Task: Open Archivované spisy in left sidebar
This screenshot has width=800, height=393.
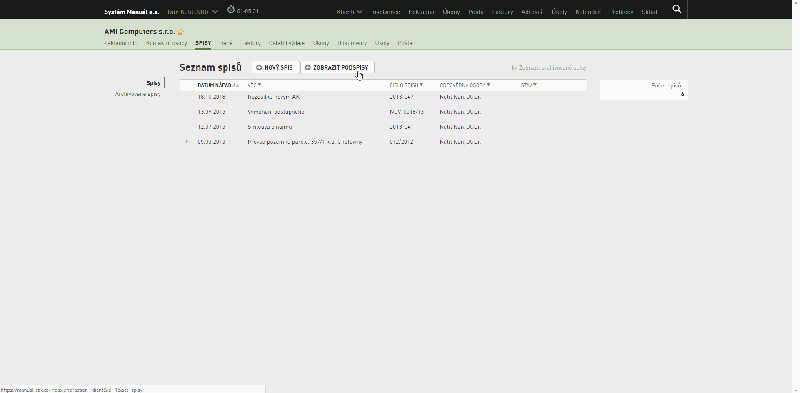Action: point(137,94)
